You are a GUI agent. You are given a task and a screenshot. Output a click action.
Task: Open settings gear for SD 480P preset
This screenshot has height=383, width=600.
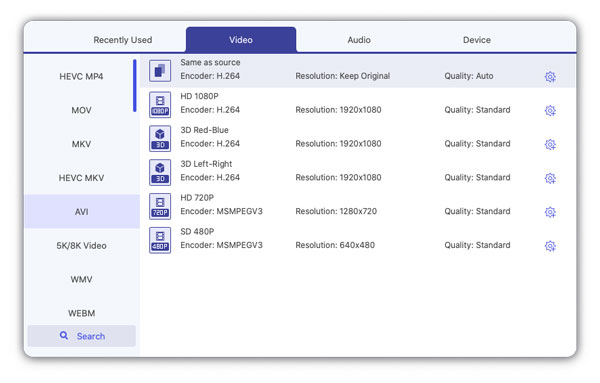click(x=550, y=246)
